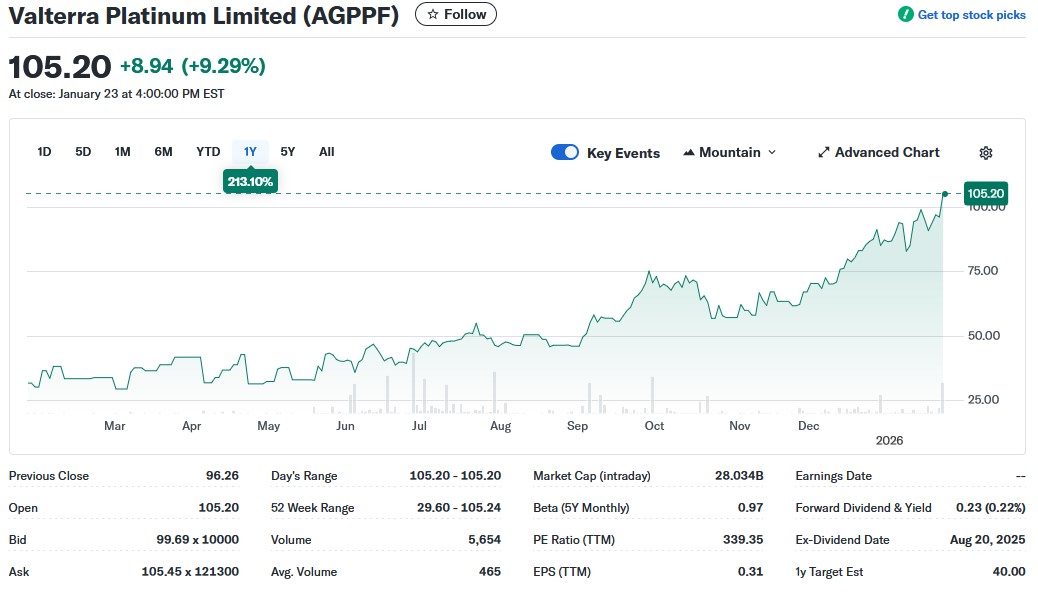Viewport: 1038px width, 595px height.
Task: Click the 213.10% performance badge
Action: [250, 181]
